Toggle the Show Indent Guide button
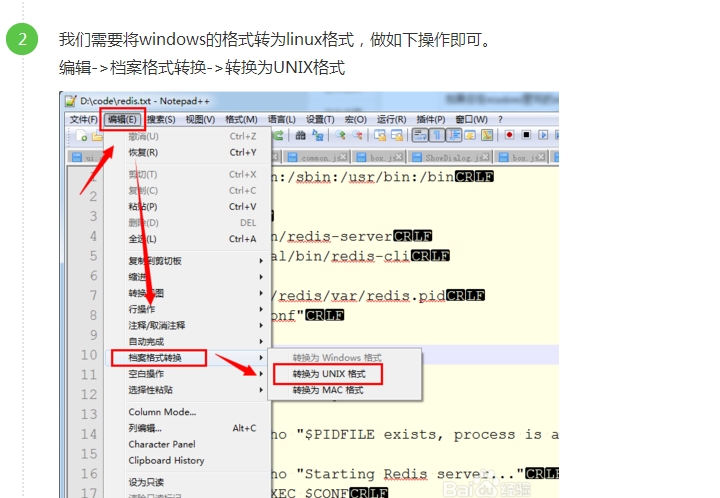This screenshot has width=720, height=498. [x=454, y=135]
